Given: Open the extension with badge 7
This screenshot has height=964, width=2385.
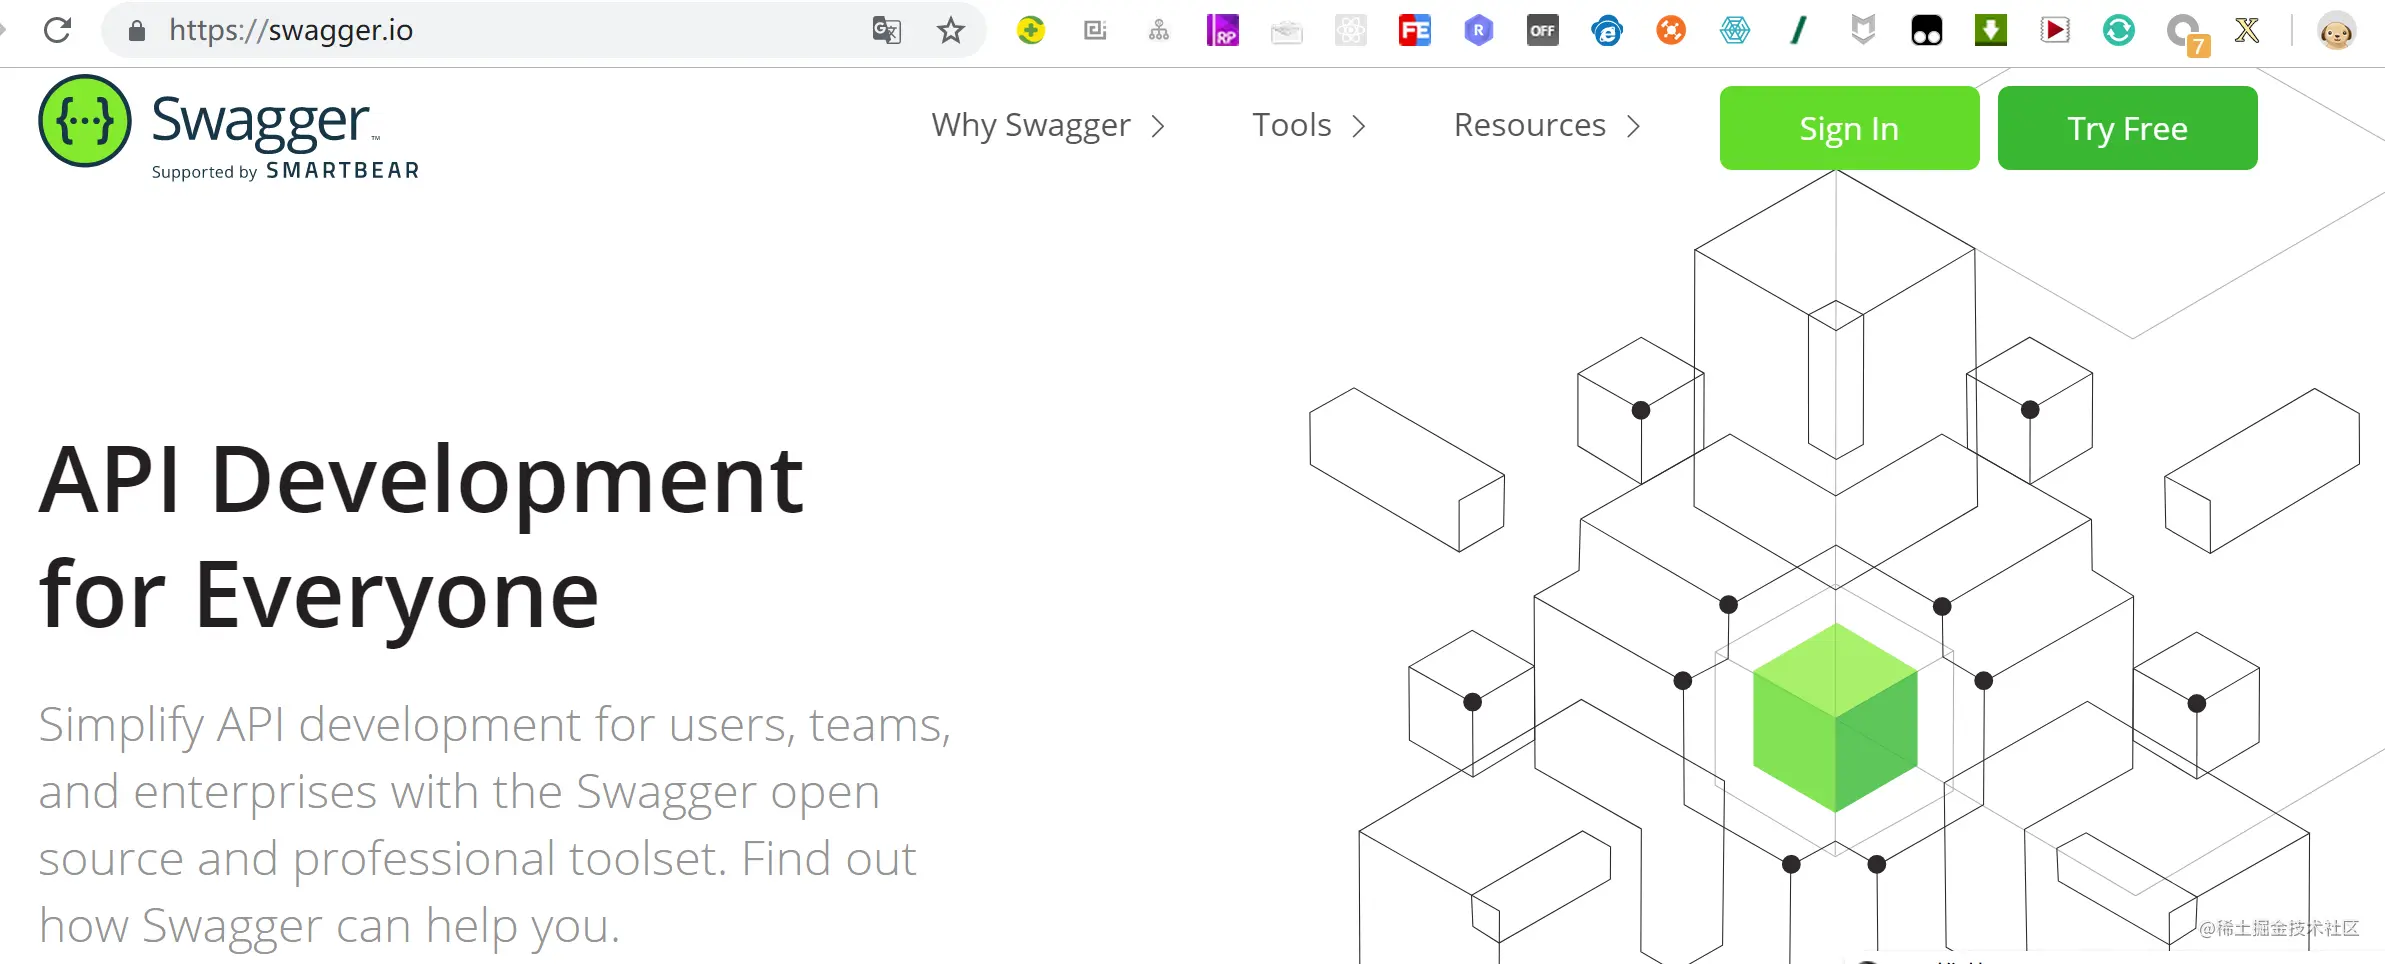Looking at the screenshot, I should (2185, 33).
